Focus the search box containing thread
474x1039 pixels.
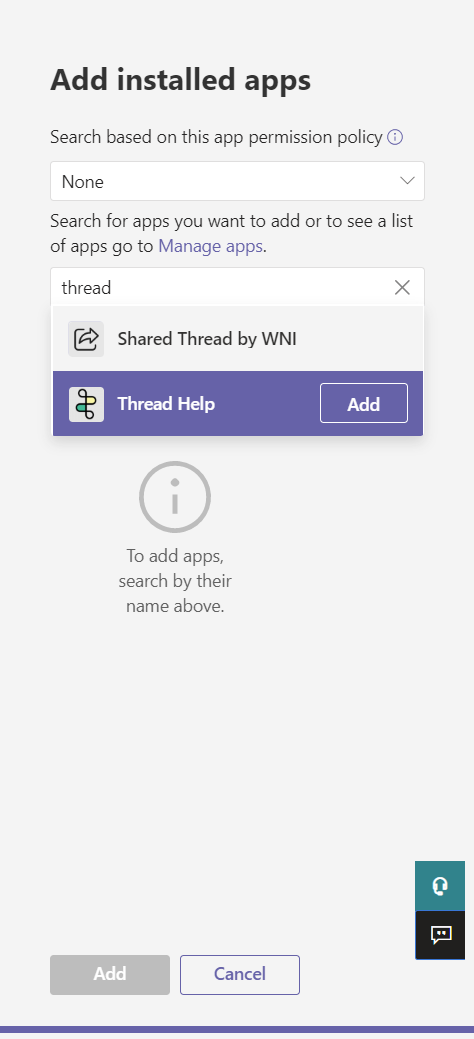237,288
